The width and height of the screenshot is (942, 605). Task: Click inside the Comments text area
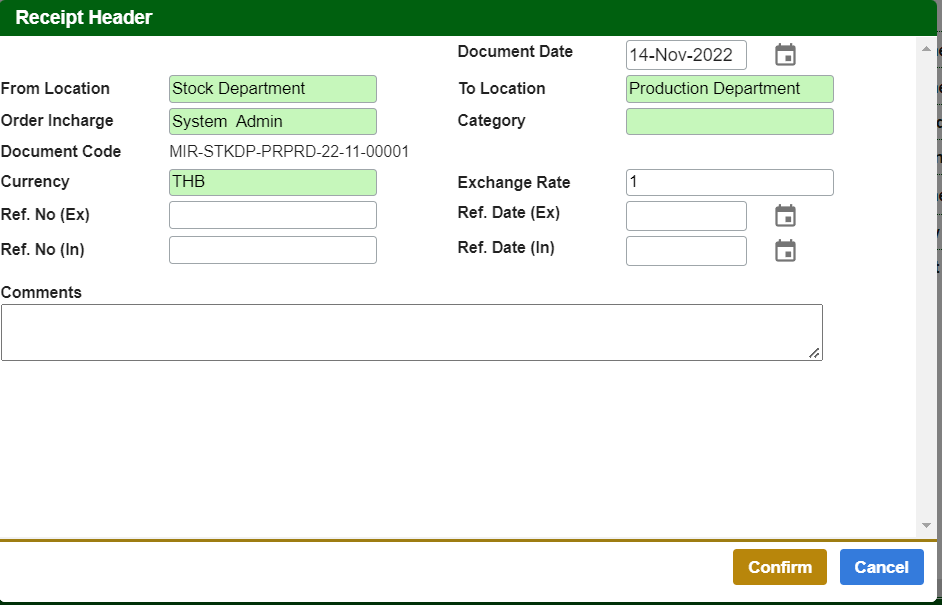point(411,332)
